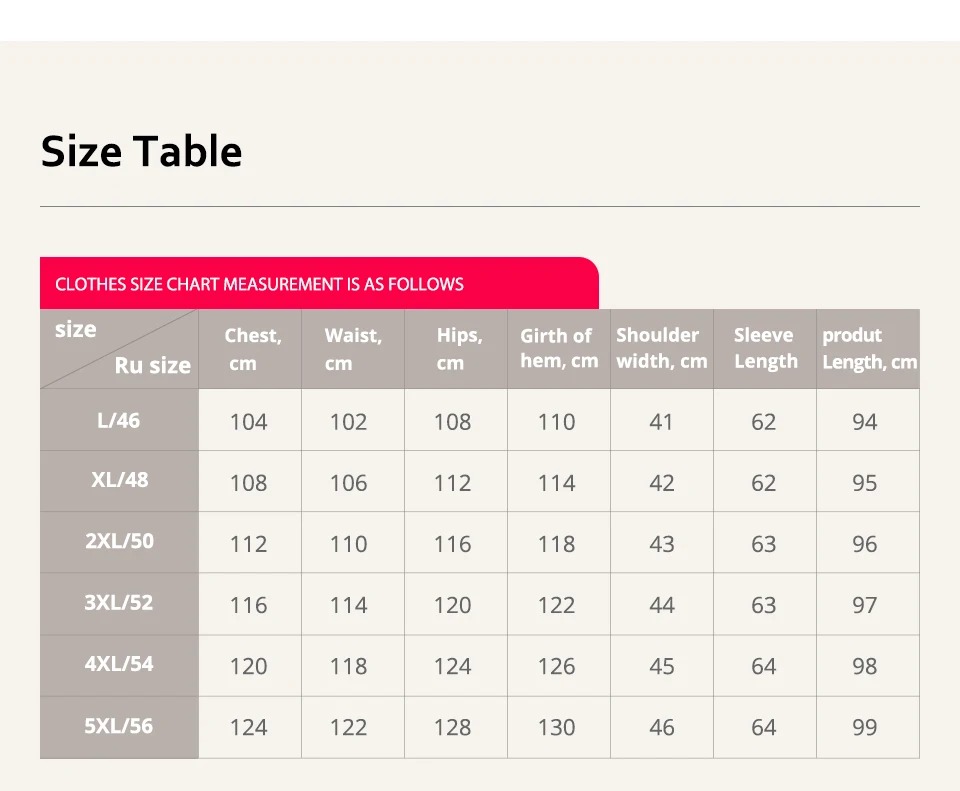Select the Waist, cm column header
The width and height of the screenshot is (960, 791).
click(353, 349)
